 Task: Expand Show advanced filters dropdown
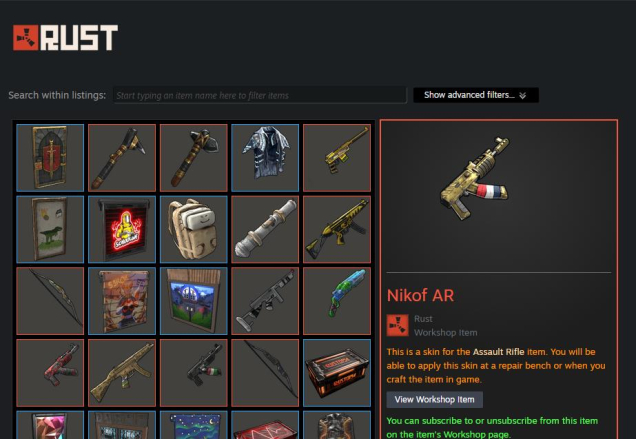[x=476, y=95]
